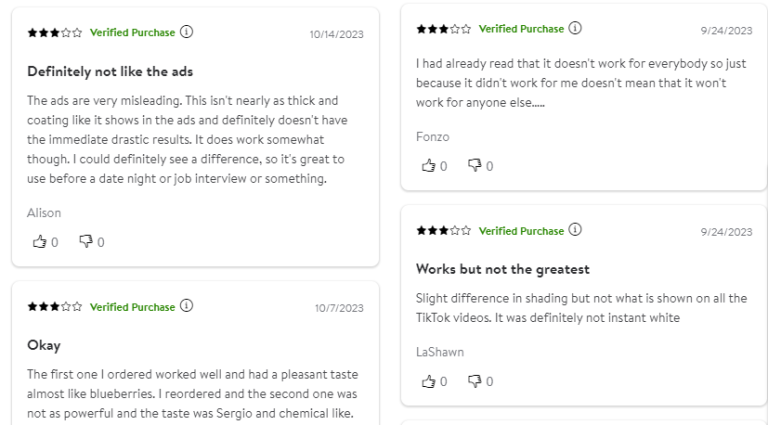Click star rating on Fonzo's review
The height and width of the screenshot is (425, 768).
coord(444,29)
